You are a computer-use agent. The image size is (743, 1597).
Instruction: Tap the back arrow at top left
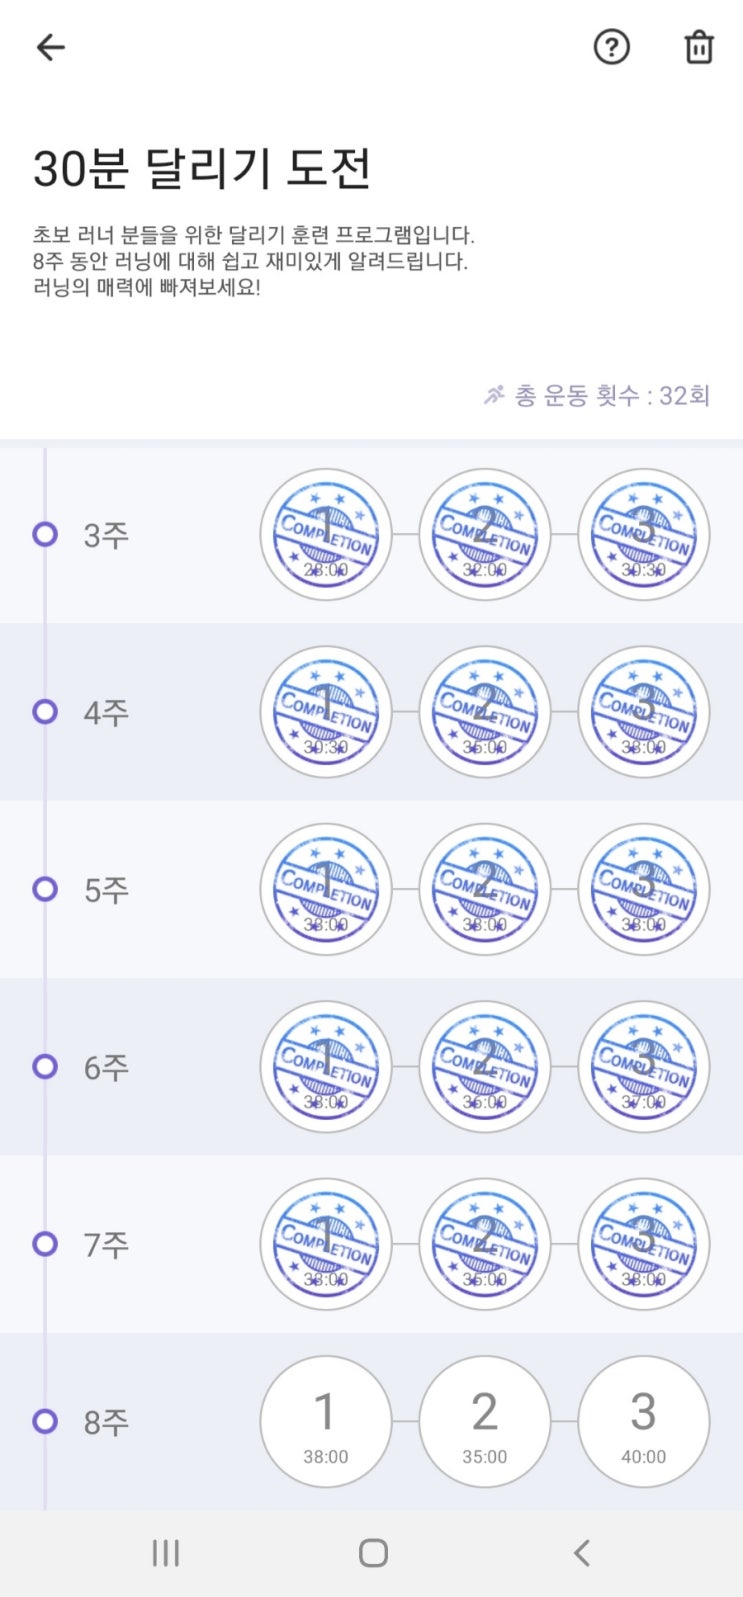point(50,47)
